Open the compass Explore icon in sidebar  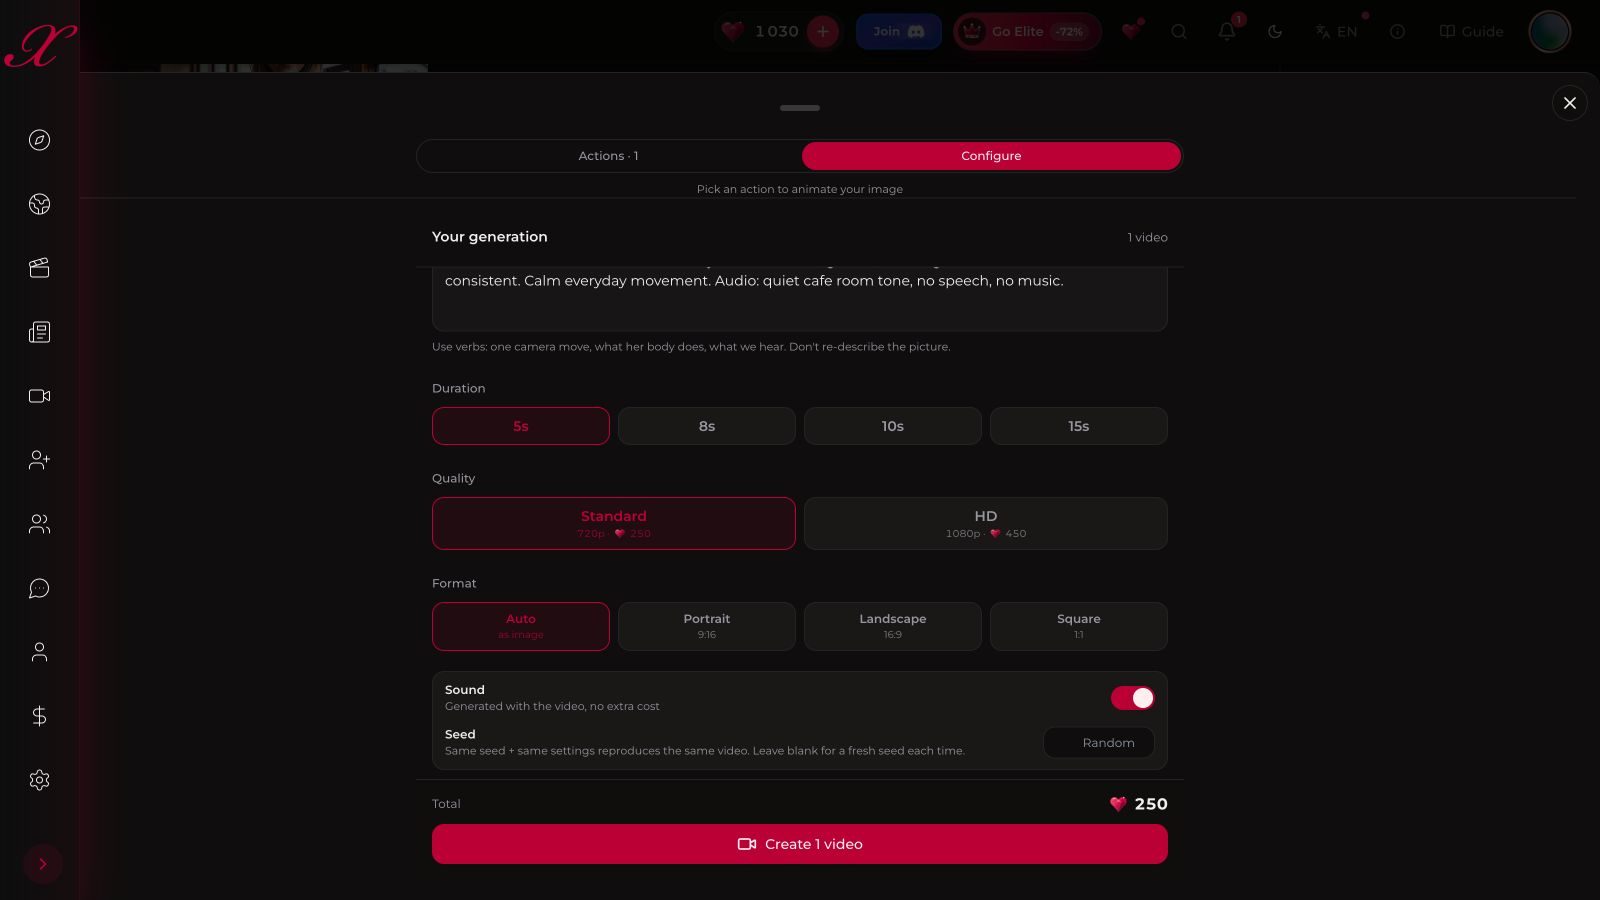coord(39,140)
